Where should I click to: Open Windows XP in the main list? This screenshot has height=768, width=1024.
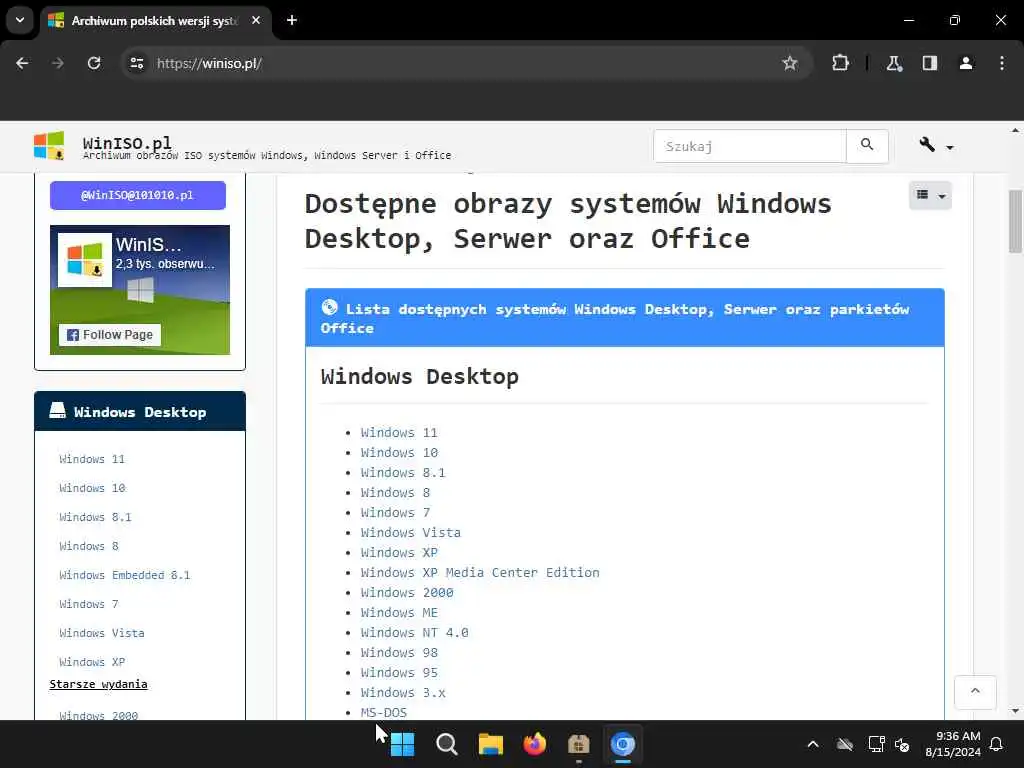coord(399,552)
